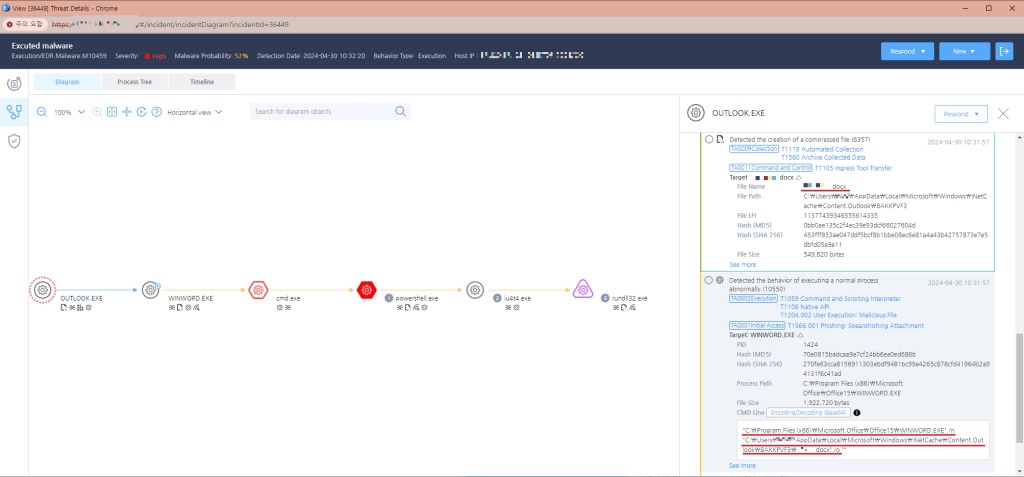The image size is (1024, 477).
Task: Open T1119 Automated Collection link
Action: click(x=822, y=149)
